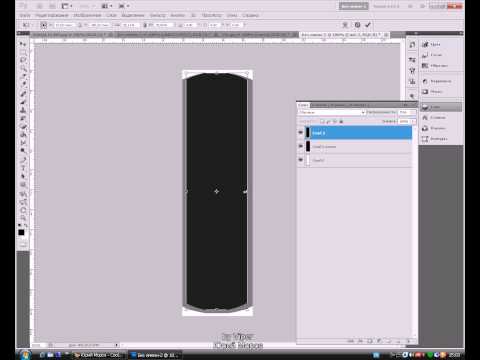Select the Clone Stamp tool
The height and width of the screenshot is (360, 480).
[x=23, y=110]
